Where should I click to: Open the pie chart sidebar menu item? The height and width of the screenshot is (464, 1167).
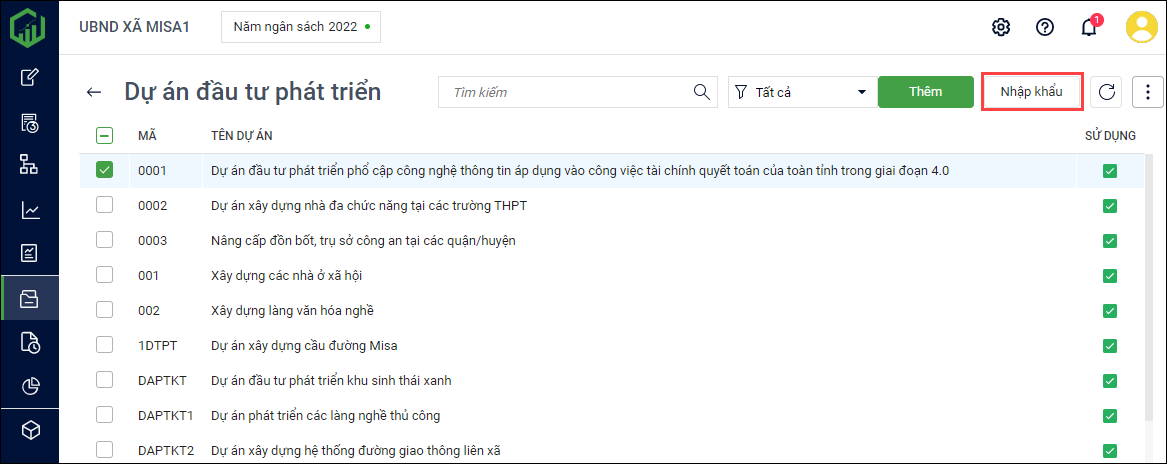[30, 386]
